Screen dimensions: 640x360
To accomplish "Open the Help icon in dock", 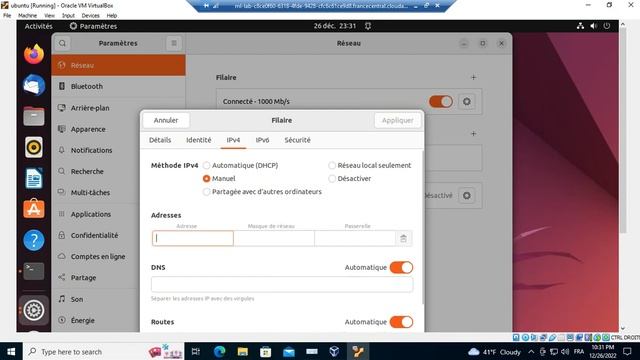I will pos(34,240).
